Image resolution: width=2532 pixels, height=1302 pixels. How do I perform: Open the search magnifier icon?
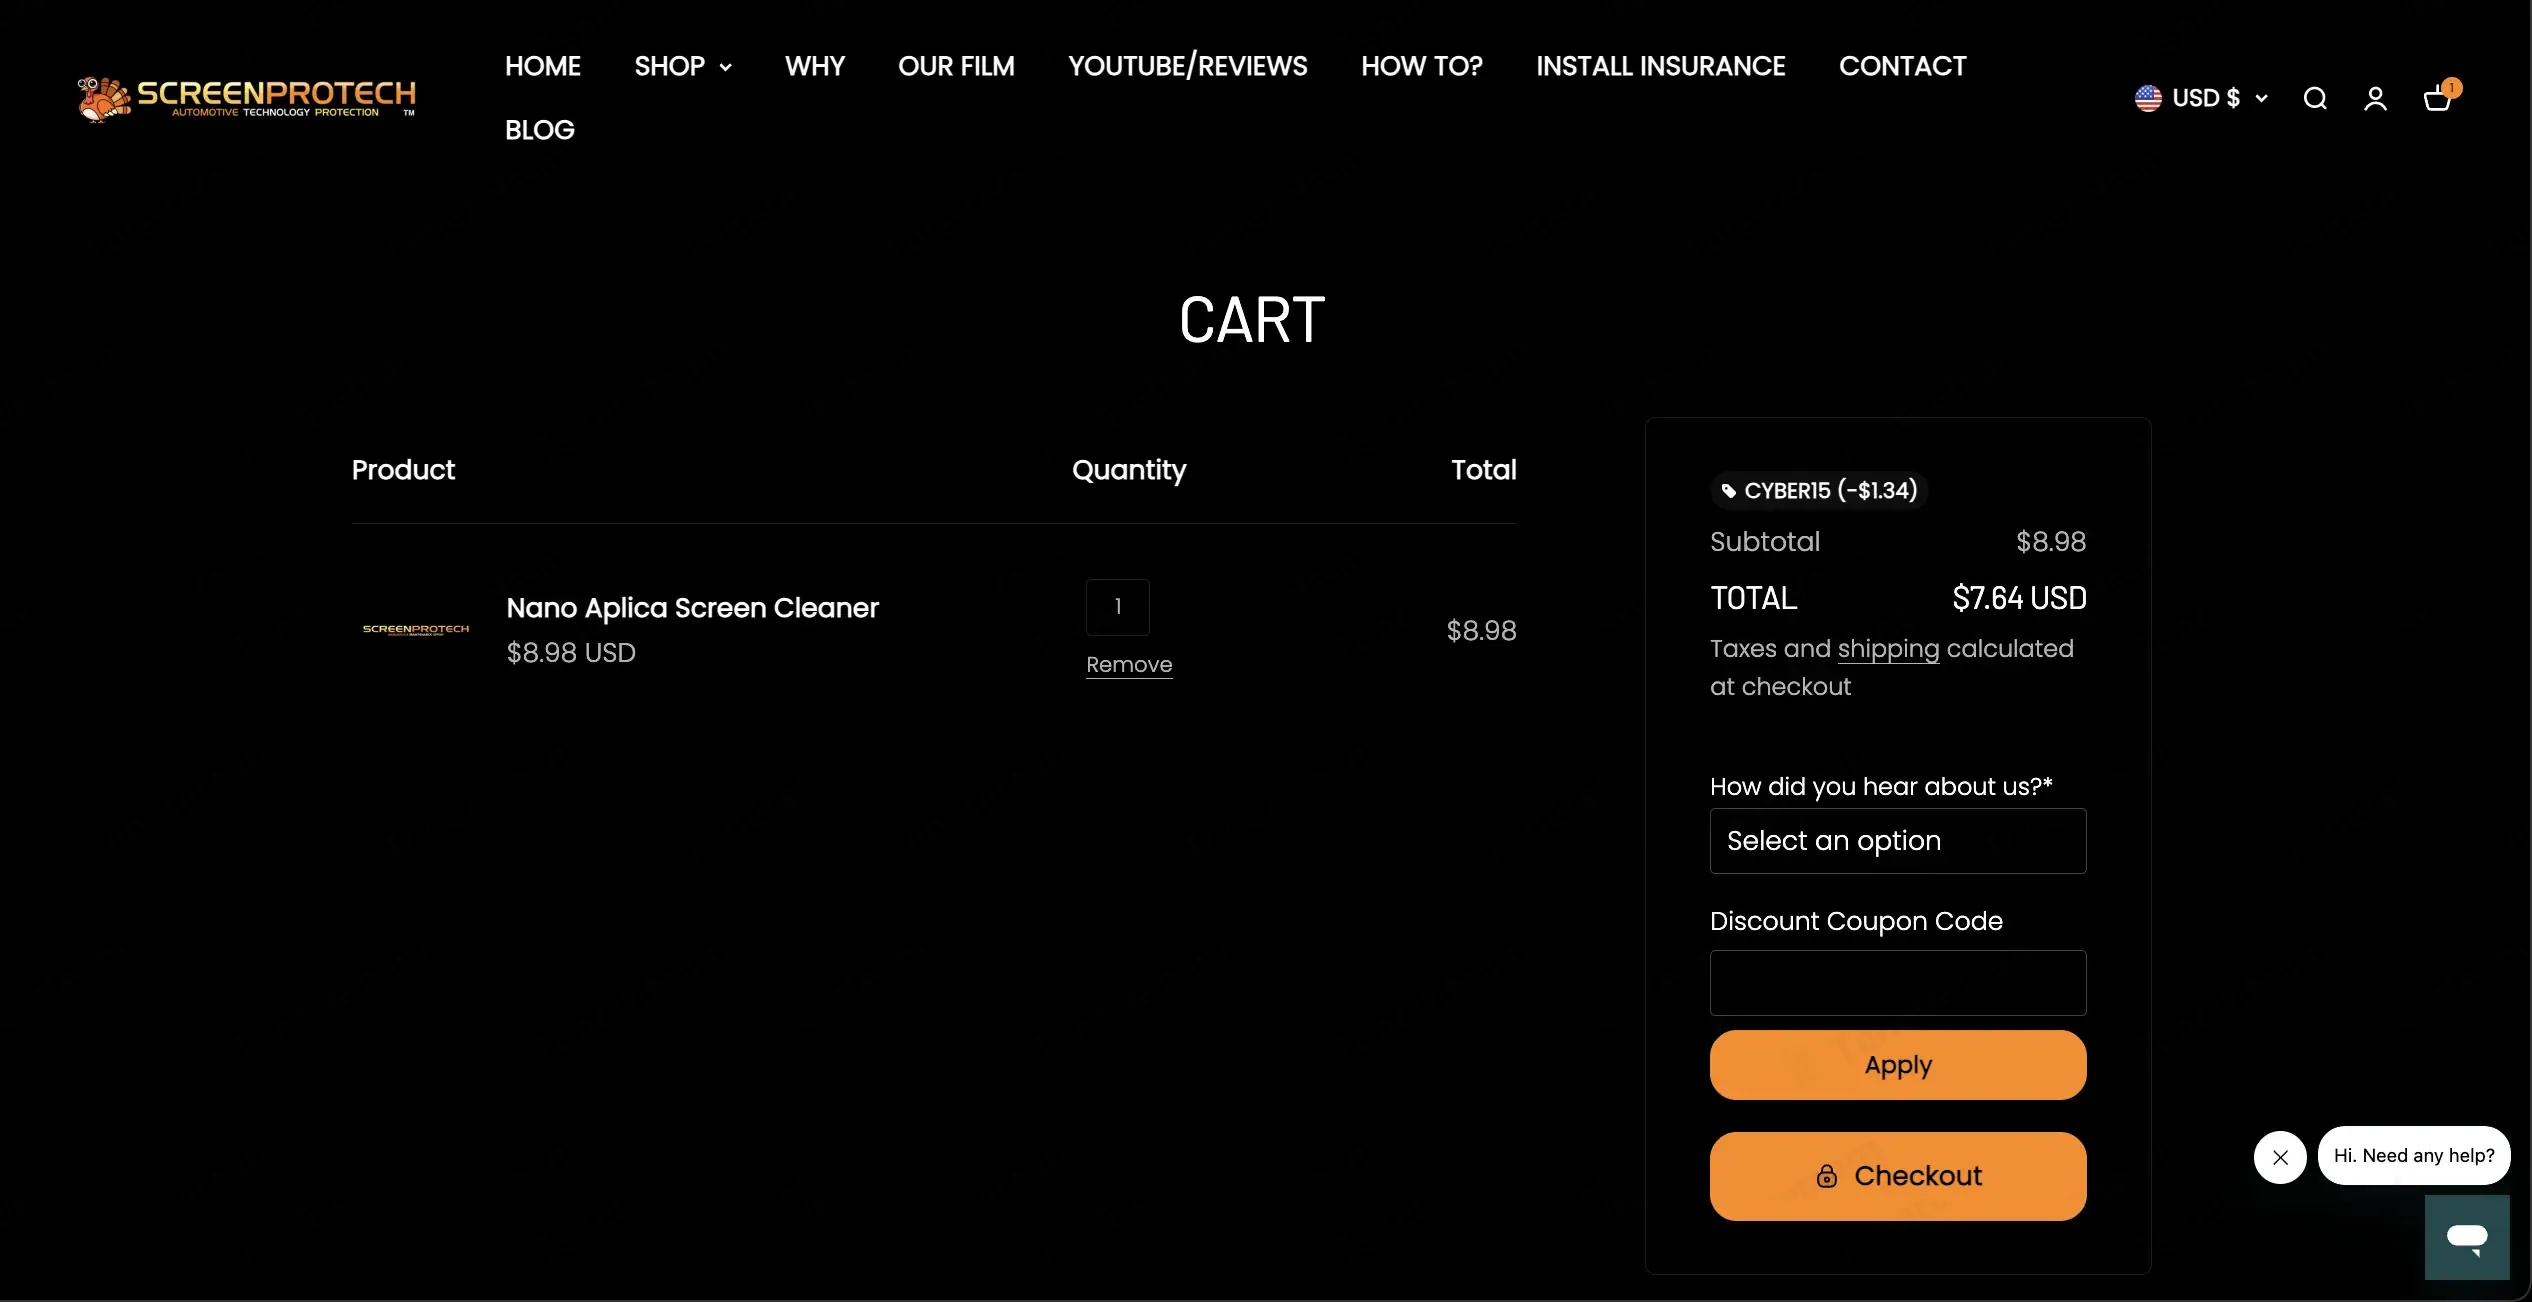pos(2315,98)
